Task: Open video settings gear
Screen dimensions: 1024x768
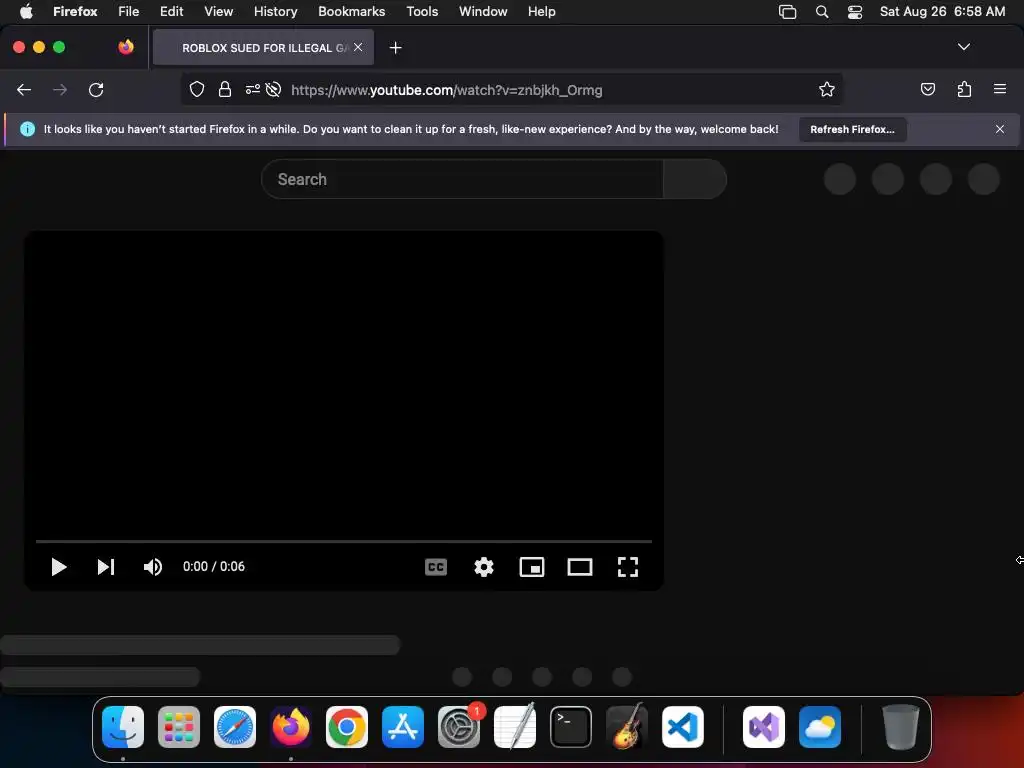Action: coord(484,567)
